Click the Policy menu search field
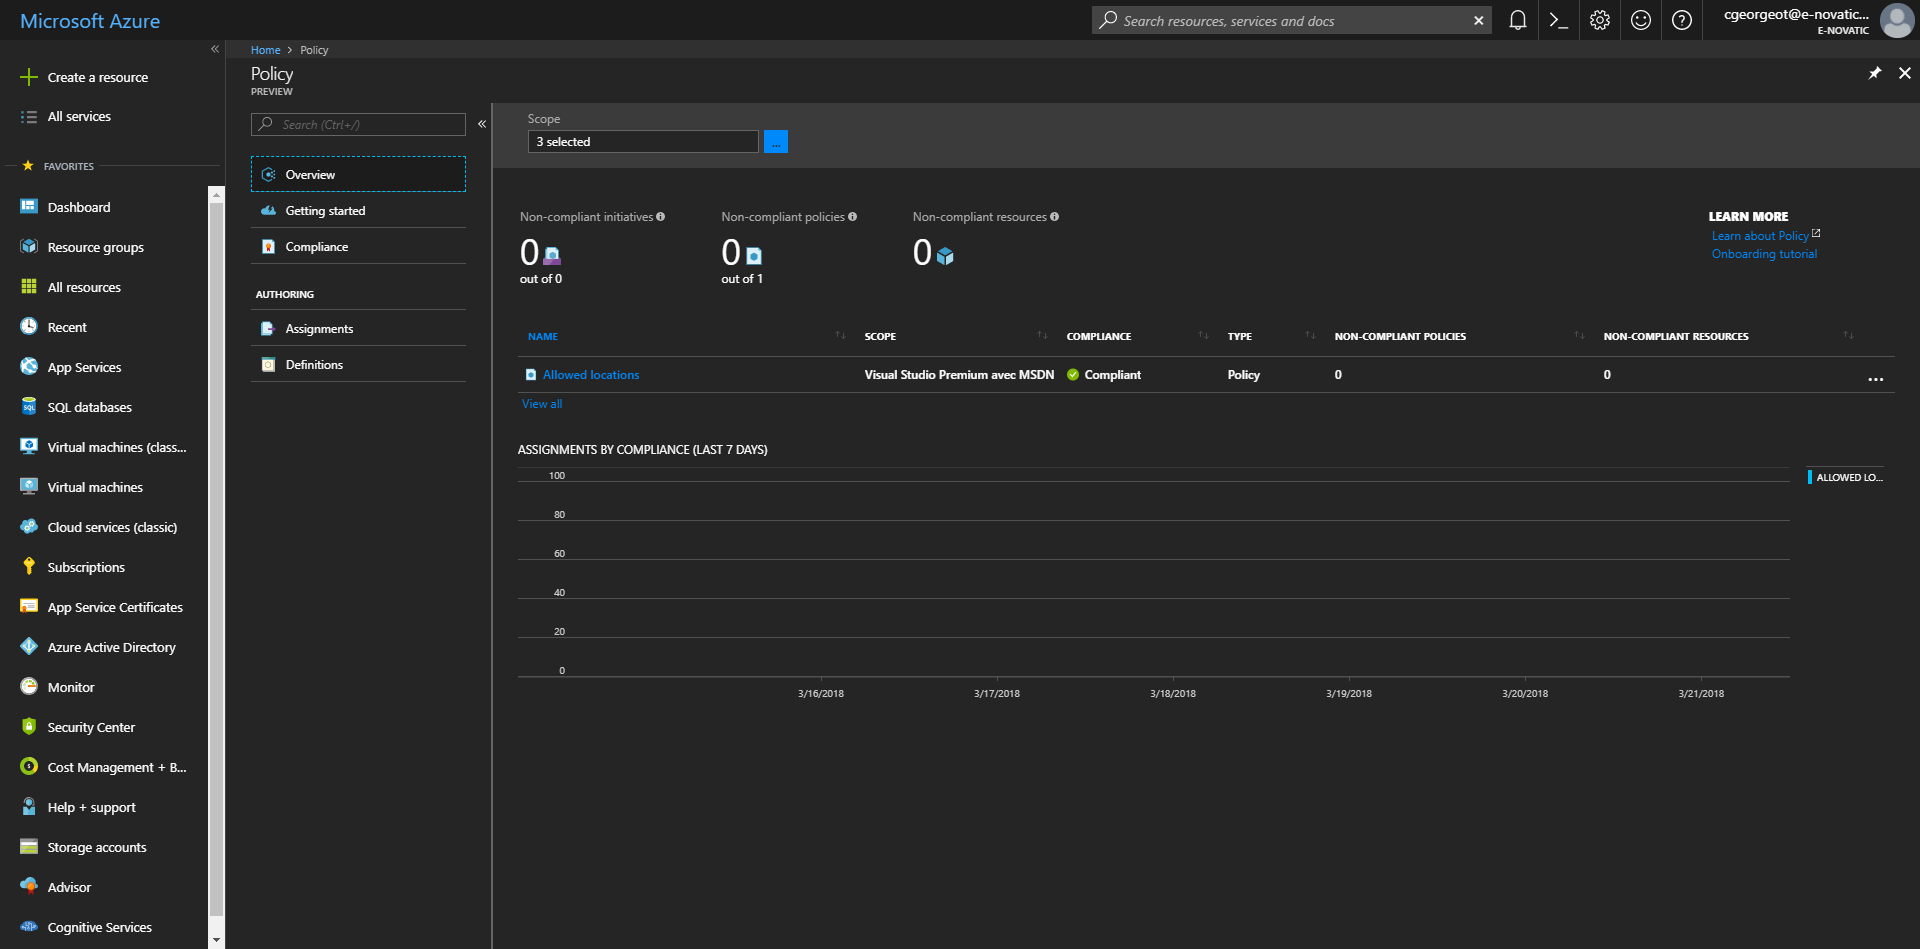 point(366,125)
